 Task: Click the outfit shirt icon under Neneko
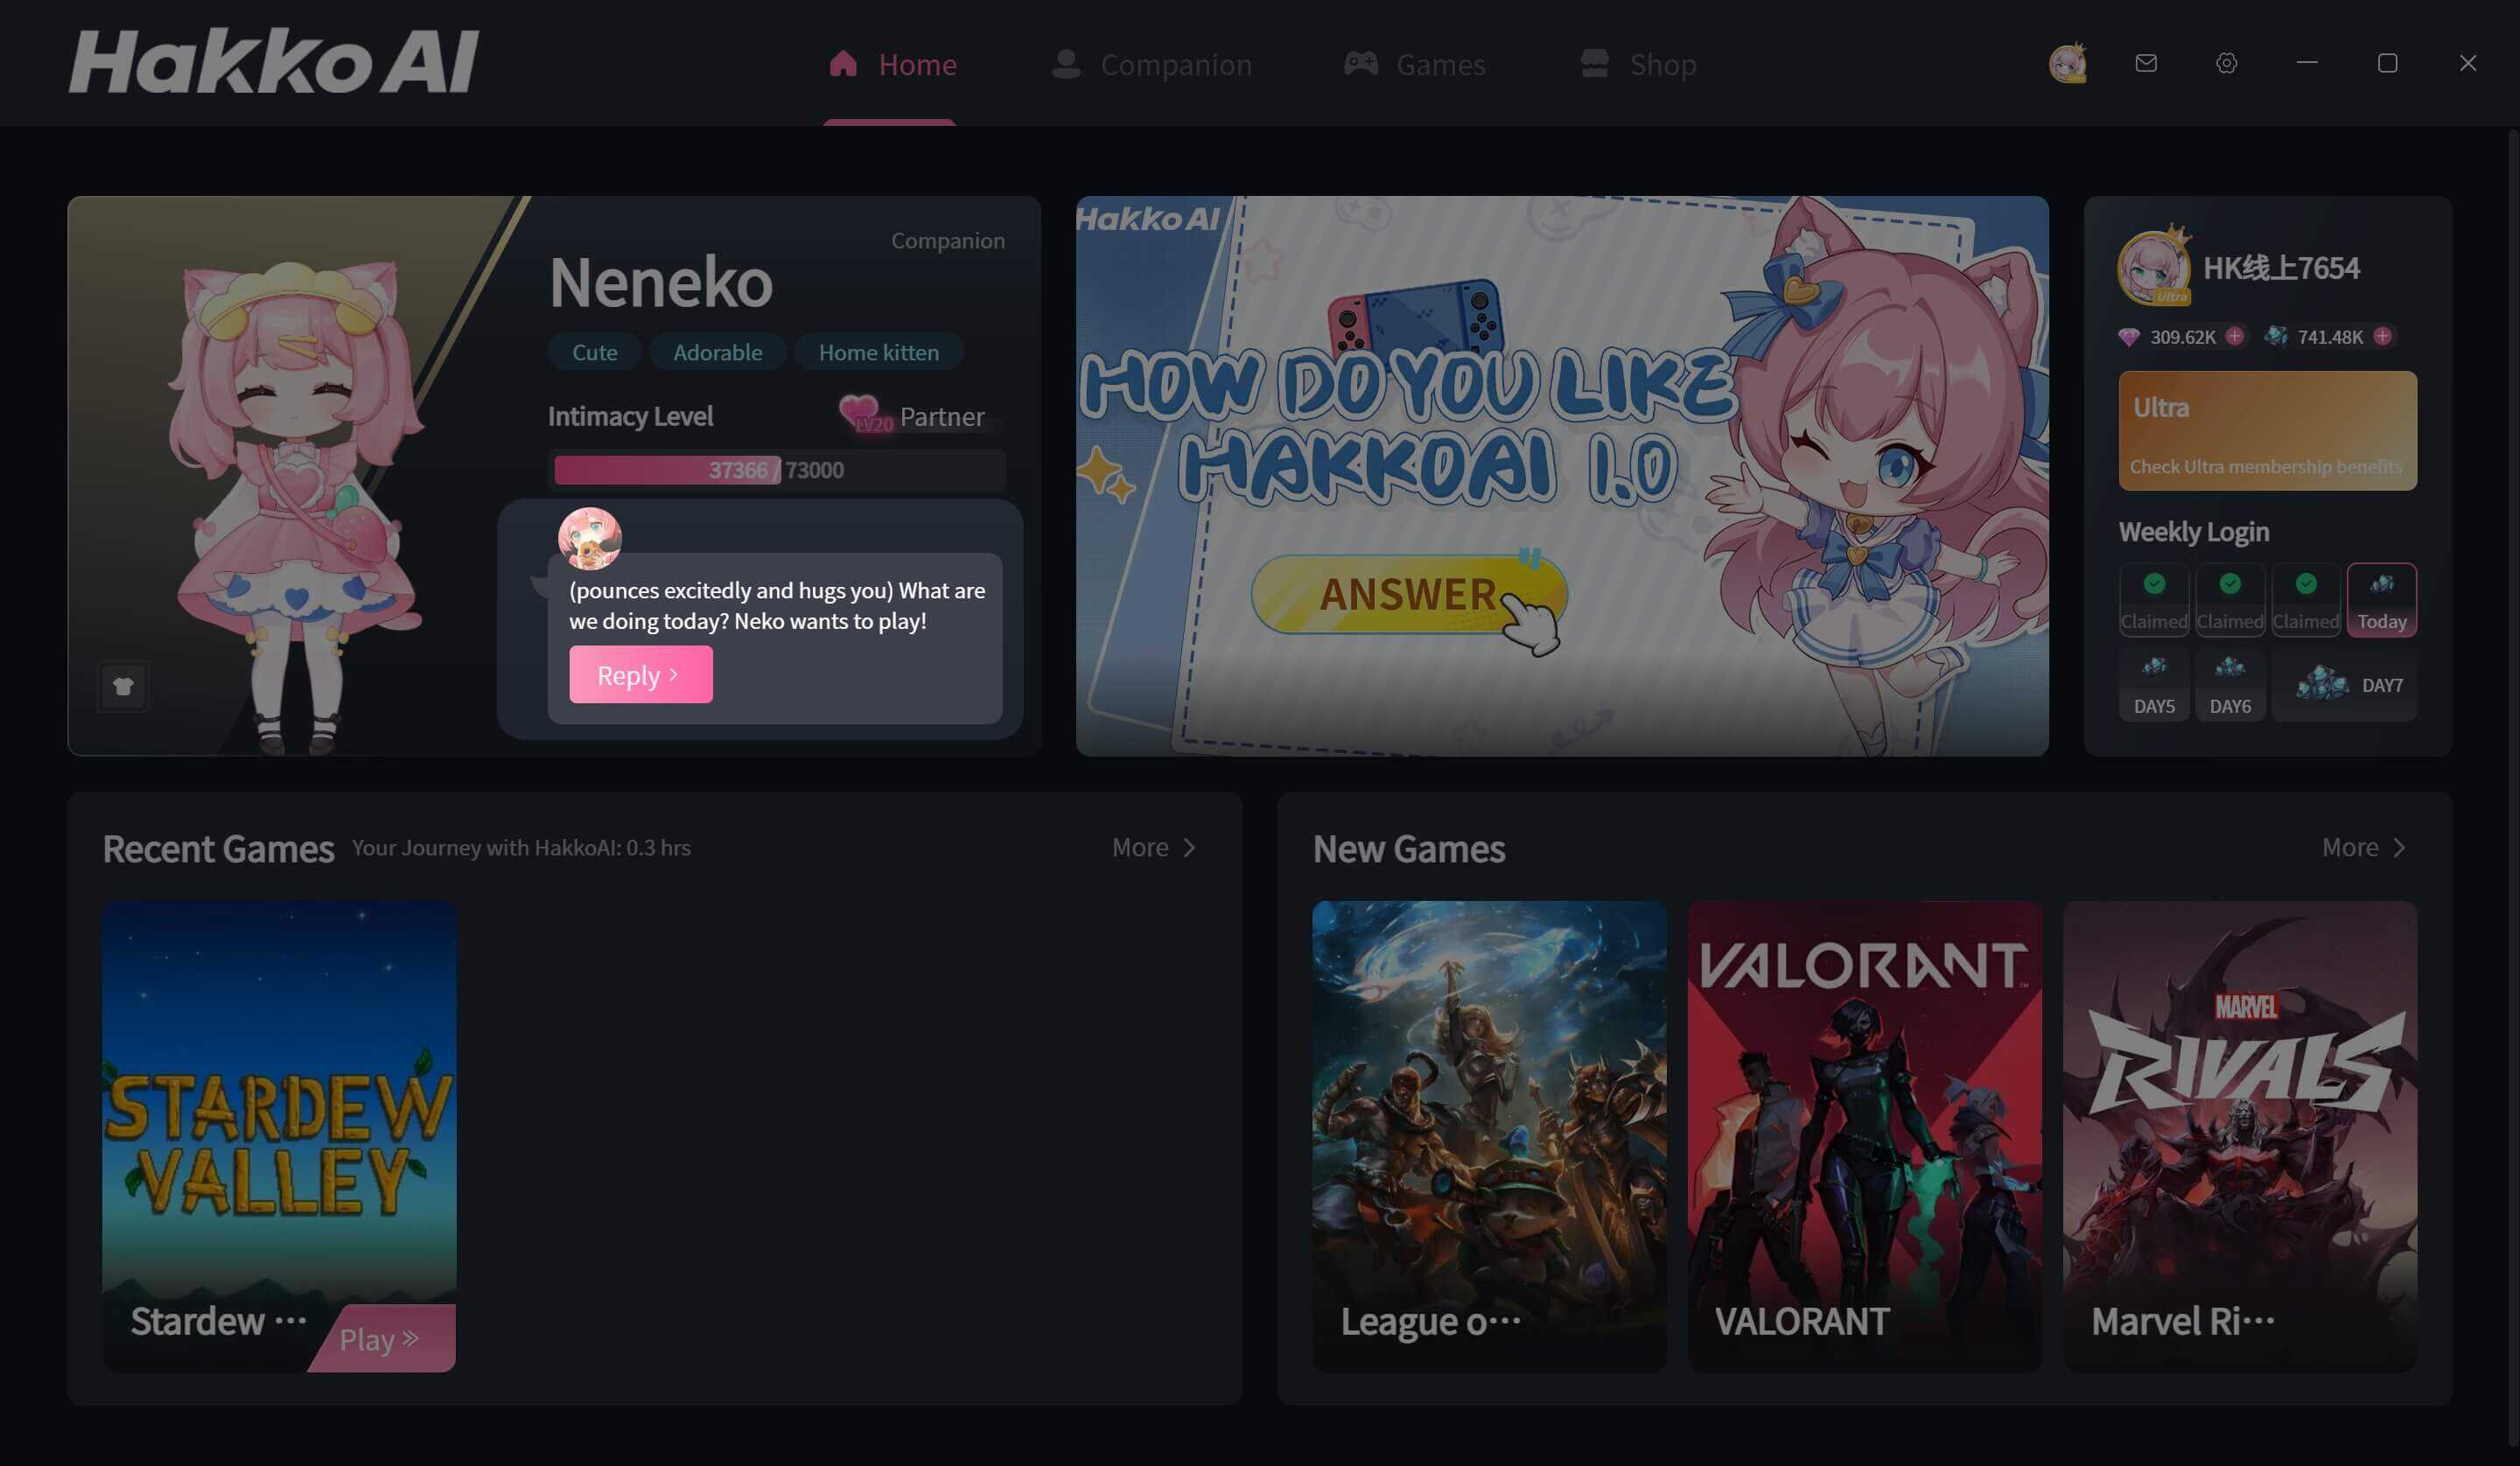pyautogui.click(x=123, y=686)
